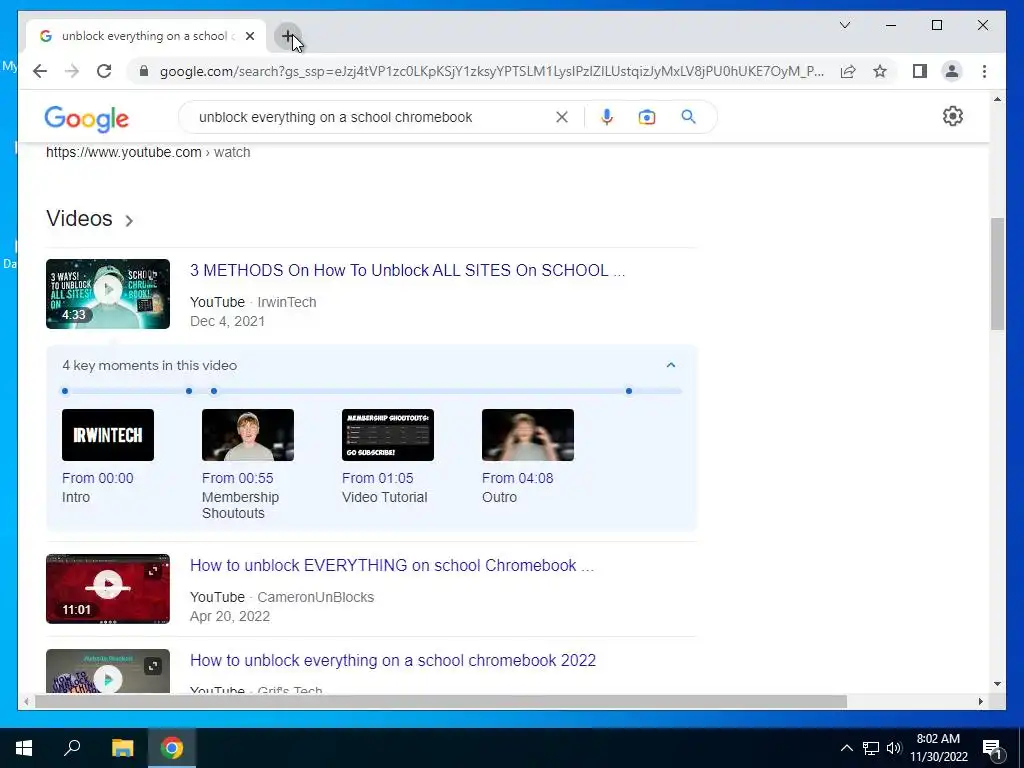This screenshot has width=1024, height=768.
Task: Go back to the previous page
Action: click(40, 71)
